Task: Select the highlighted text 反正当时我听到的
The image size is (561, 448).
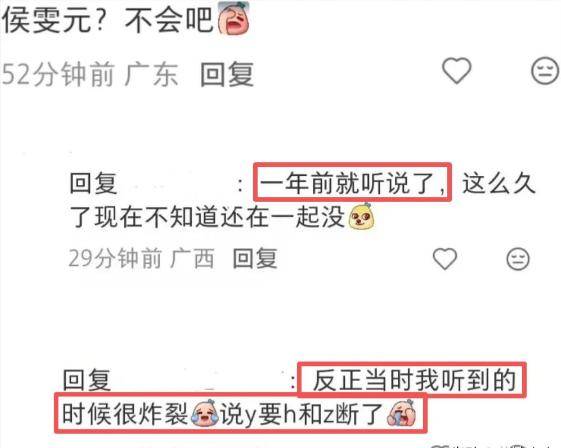Action: click(x=414, y=380)
